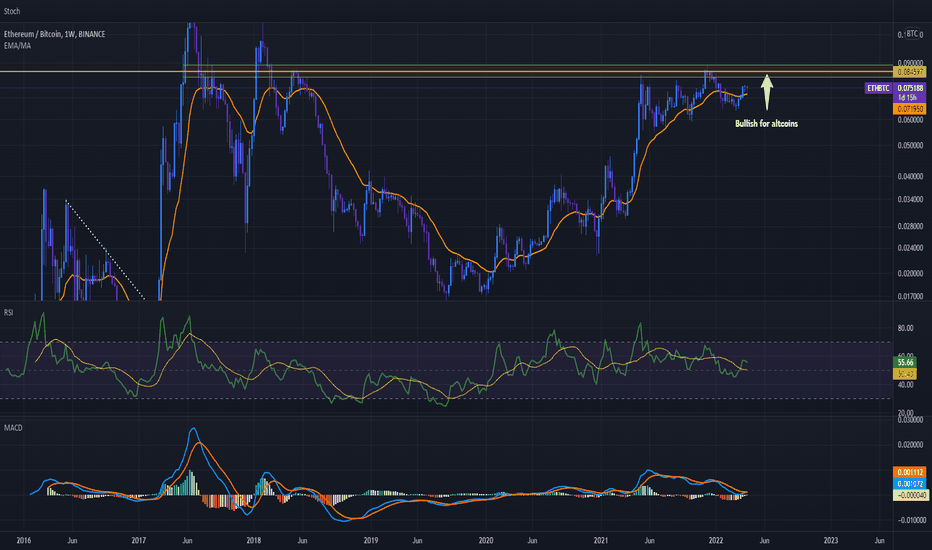Select the MACD pane label
932x550 pixels.
tap(13, 428)
